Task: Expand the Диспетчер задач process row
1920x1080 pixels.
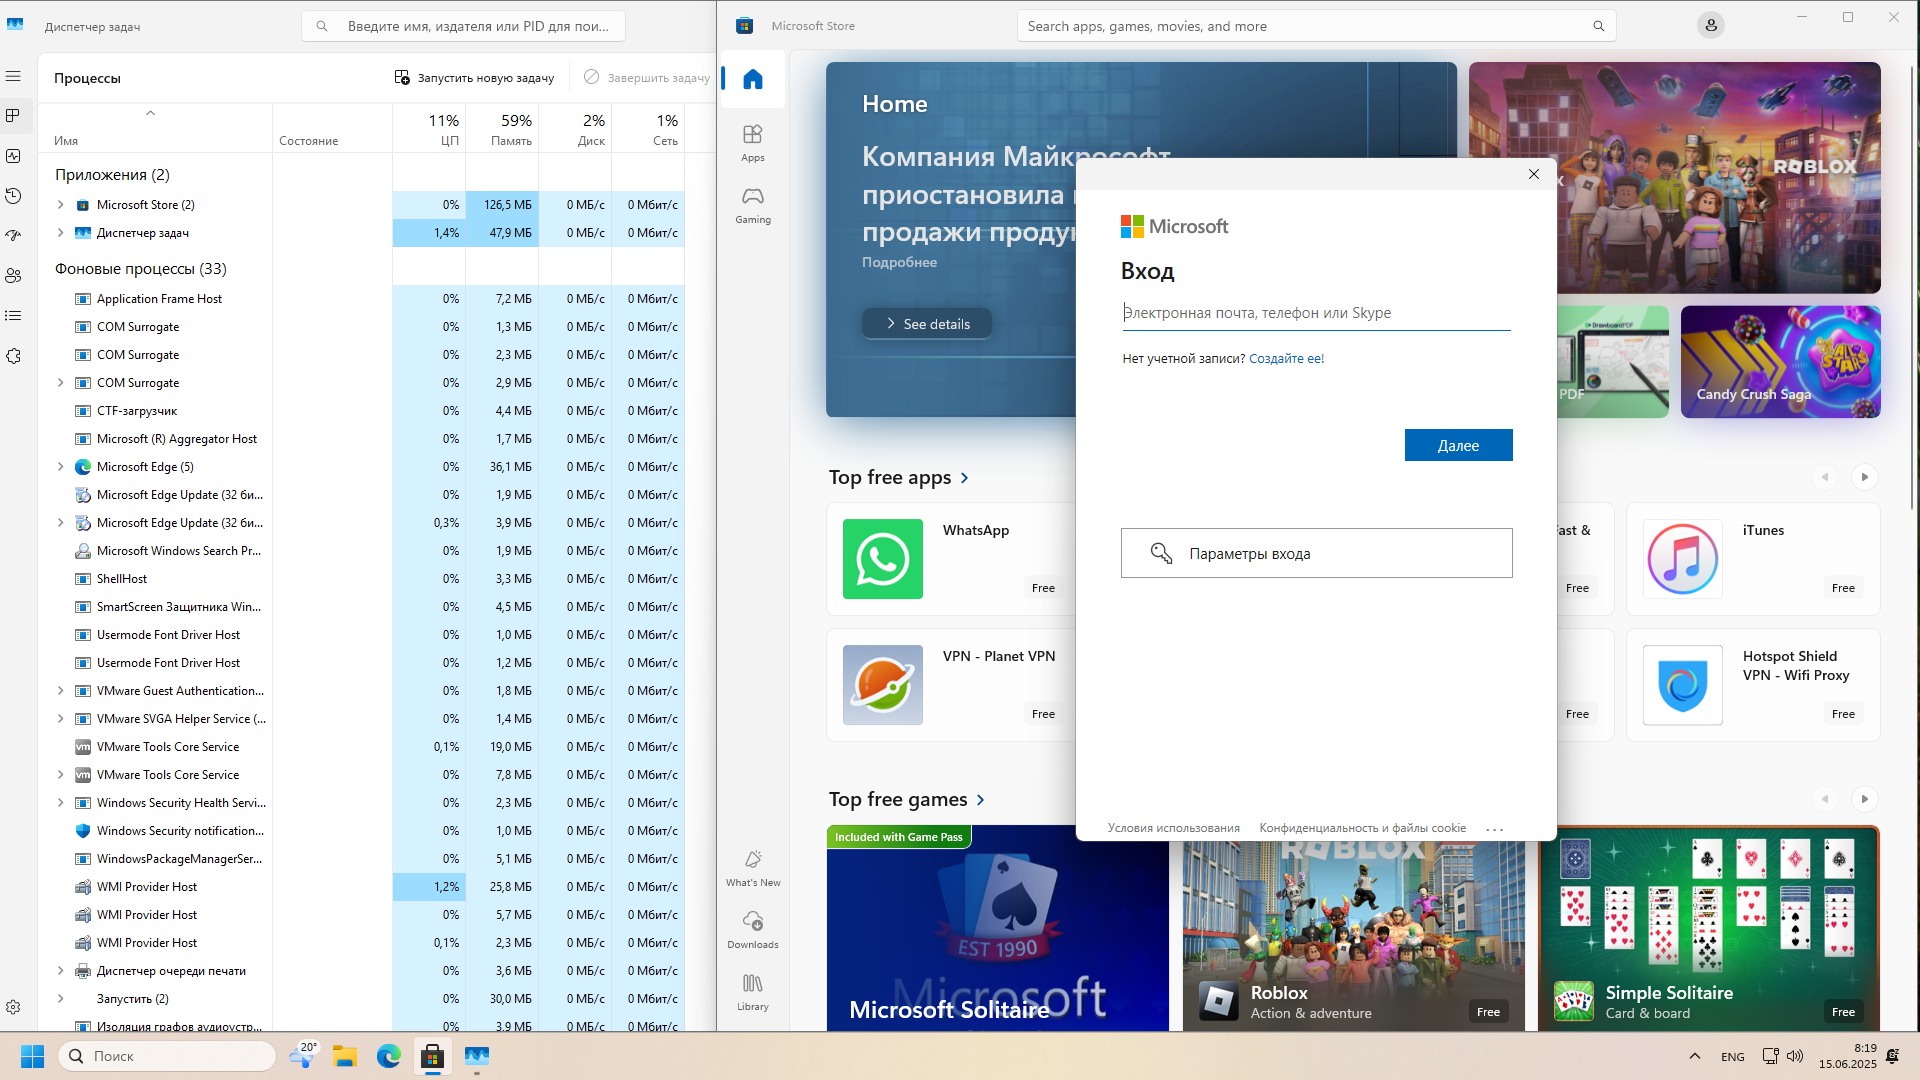Action: coord(60,232)
